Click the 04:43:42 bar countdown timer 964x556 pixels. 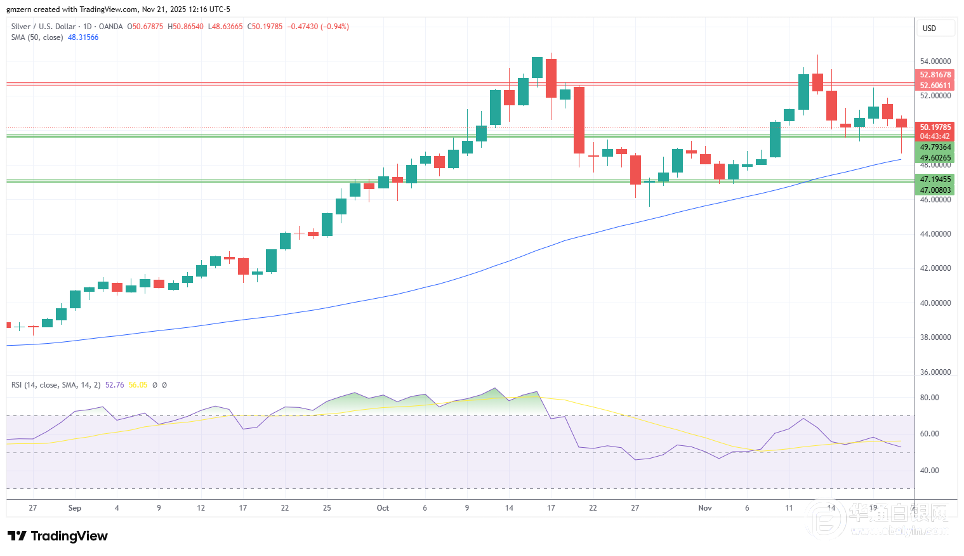coord(935,137)
